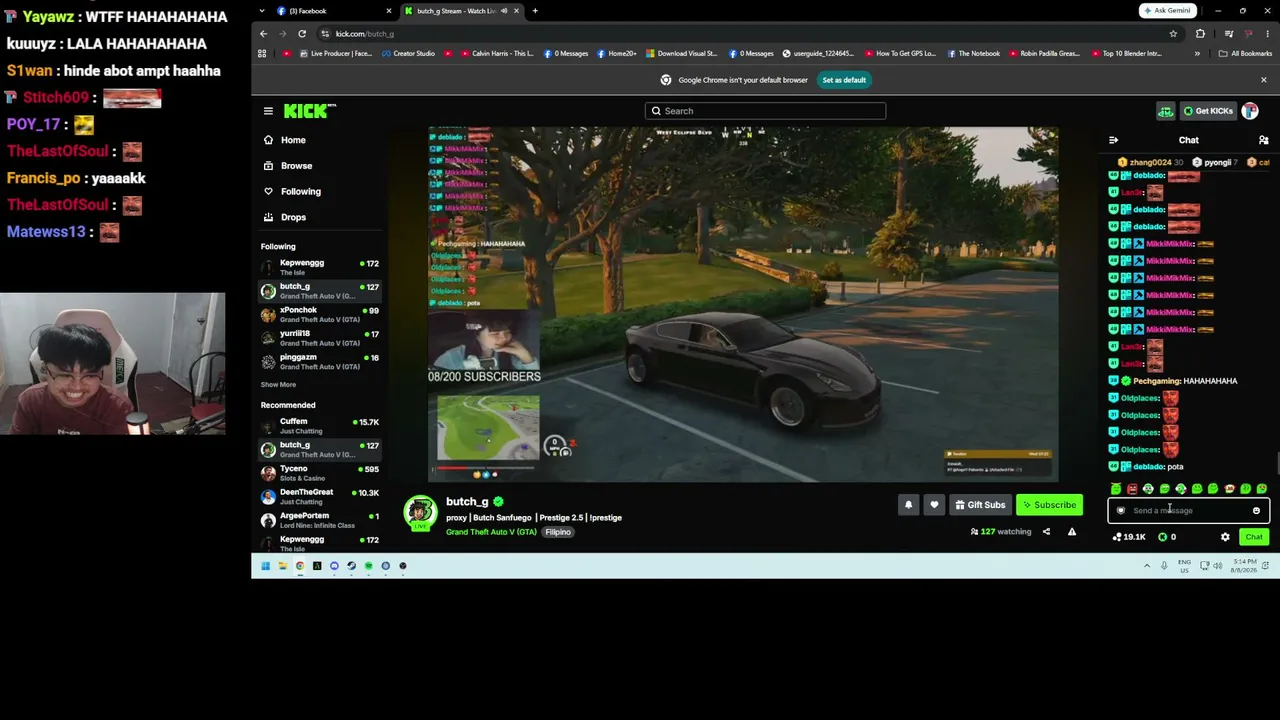
Task: Click the Kick search box
Action: (765, 111)
